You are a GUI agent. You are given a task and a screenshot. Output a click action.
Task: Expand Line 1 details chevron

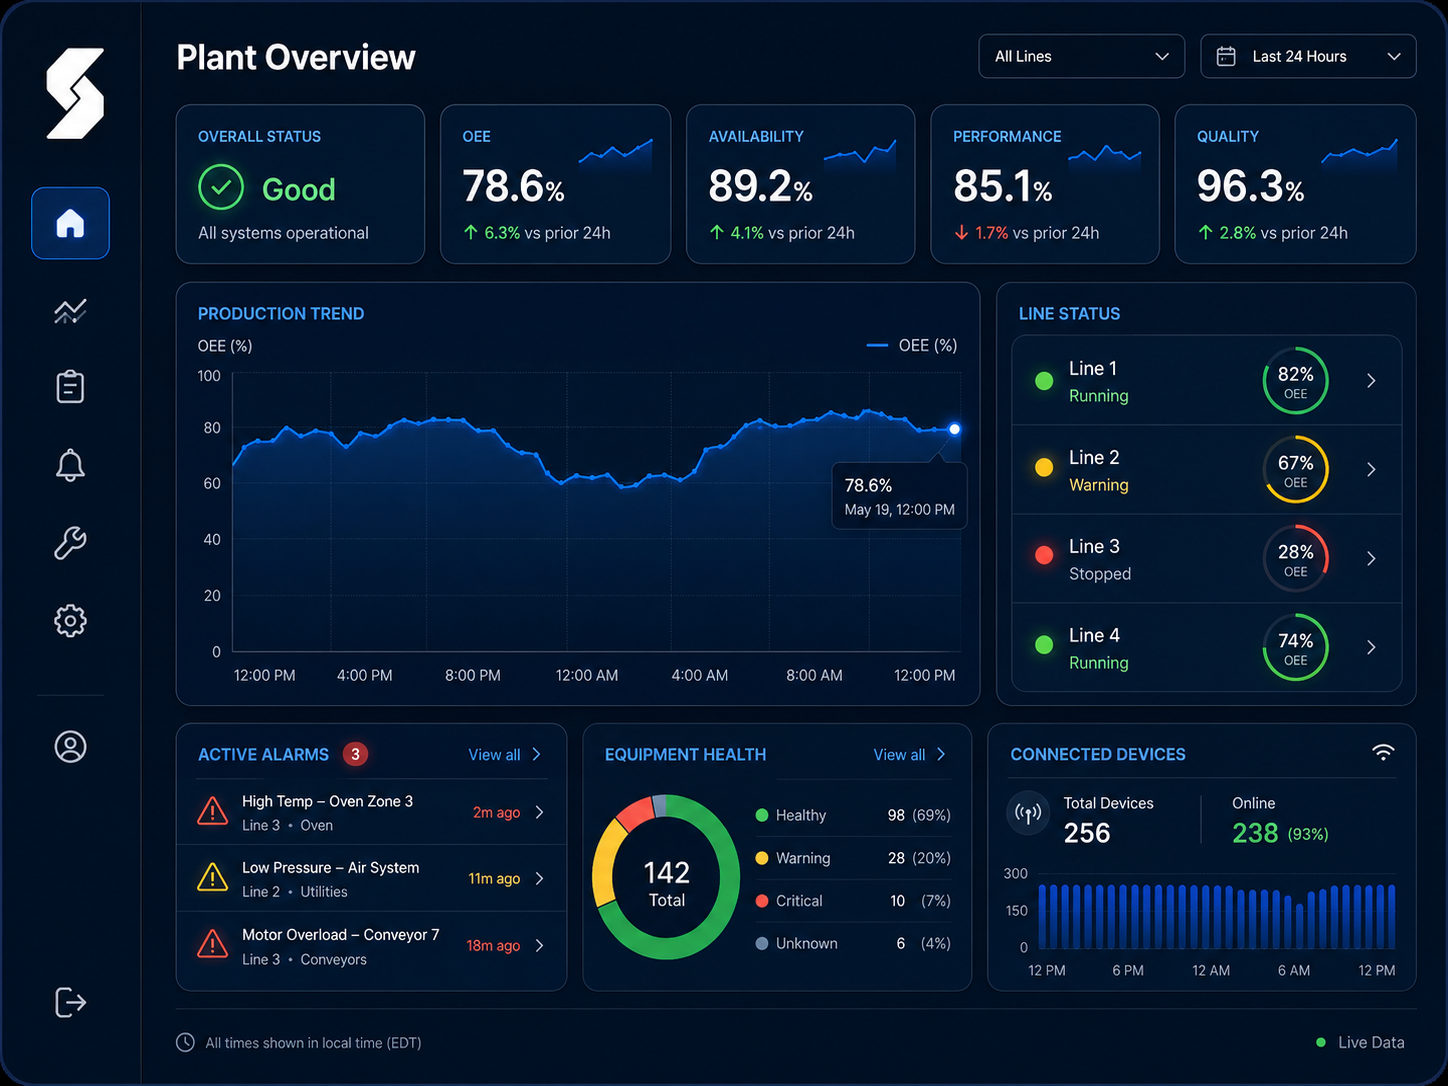point(1371,380)
